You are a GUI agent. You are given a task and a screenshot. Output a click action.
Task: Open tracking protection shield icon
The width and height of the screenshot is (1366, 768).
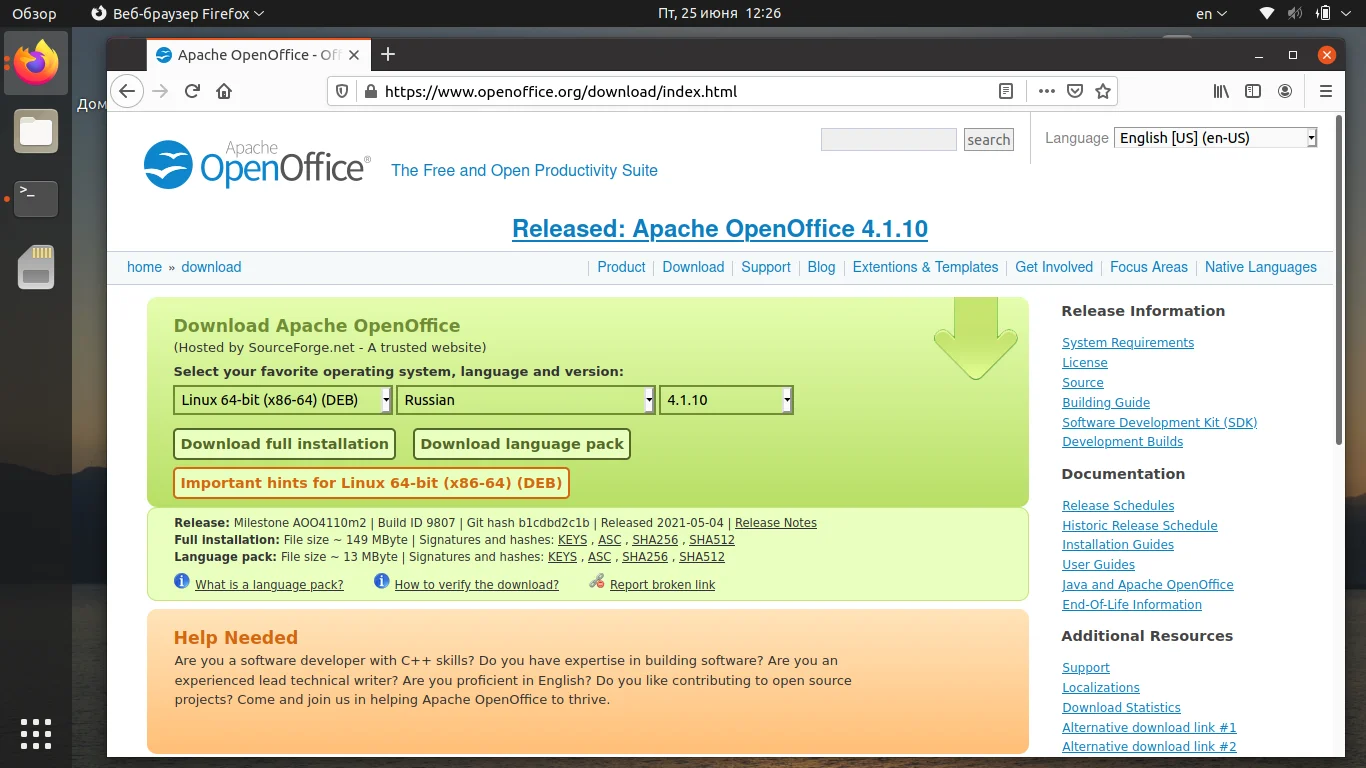tap(342, 91)
